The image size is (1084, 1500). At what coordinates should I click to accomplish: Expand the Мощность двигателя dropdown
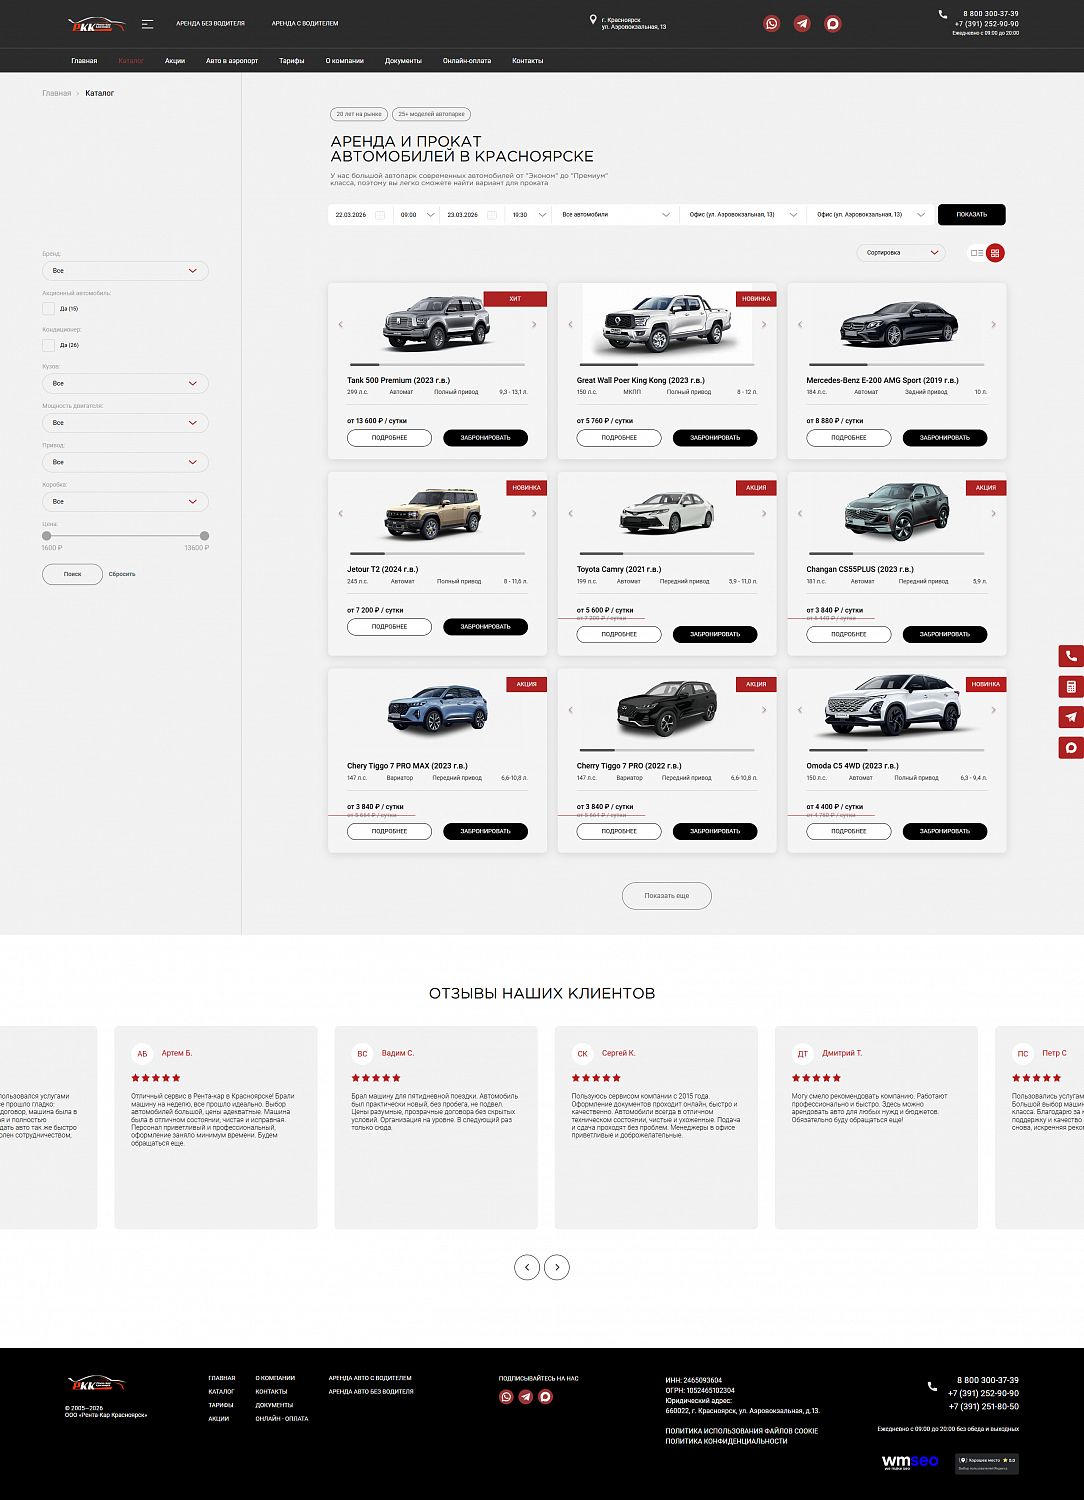(125, 423)
